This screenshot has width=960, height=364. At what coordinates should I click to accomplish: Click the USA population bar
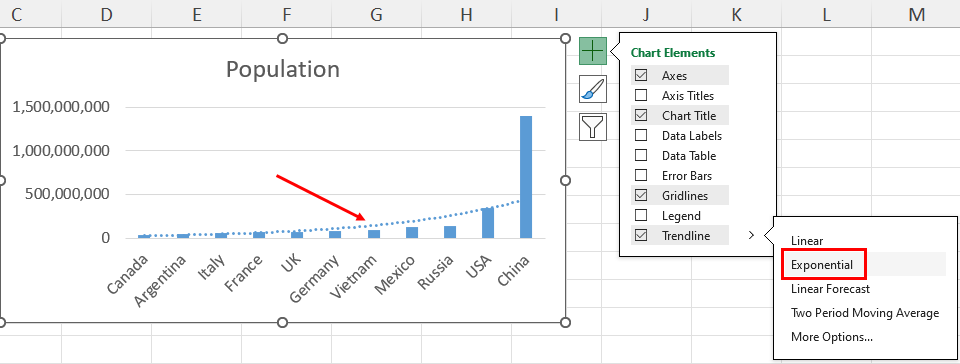coord(488,223)
